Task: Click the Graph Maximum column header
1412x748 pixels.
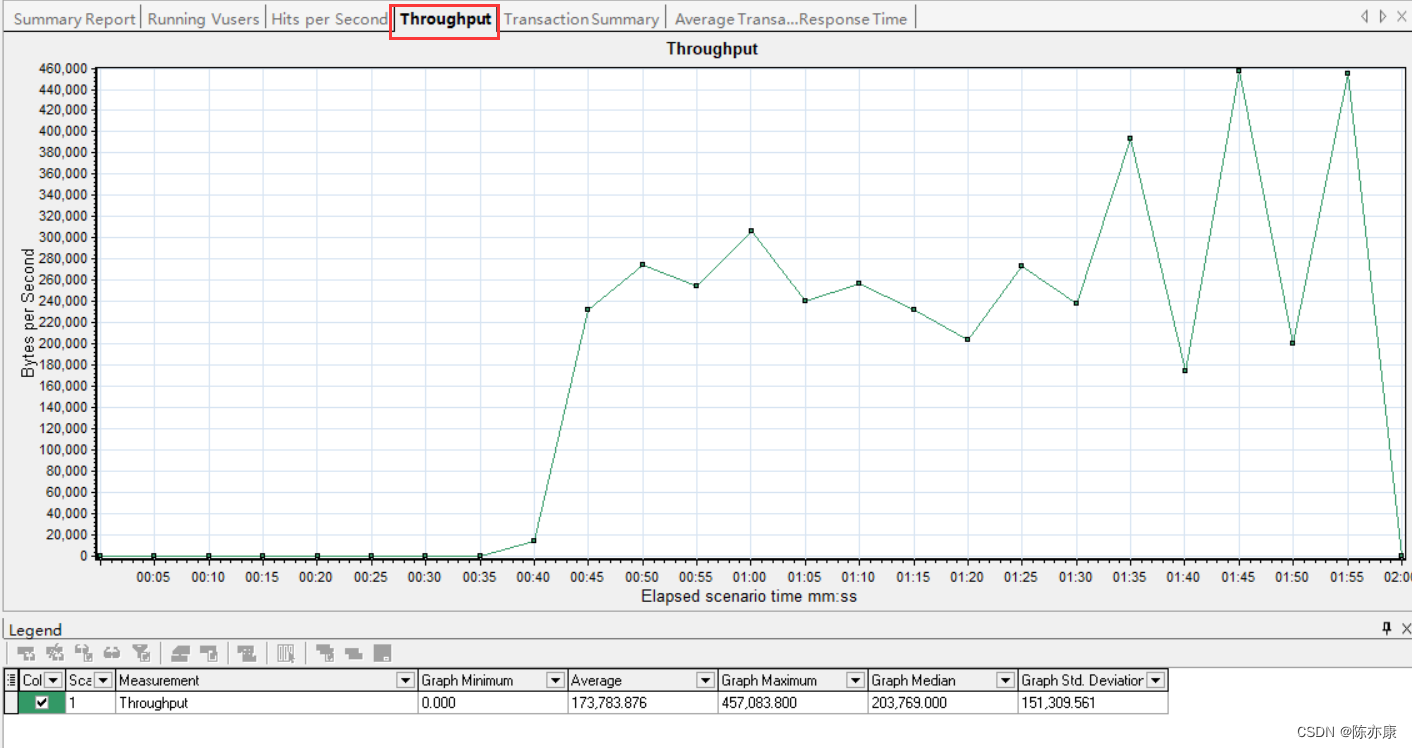Action: coord(793,680)
